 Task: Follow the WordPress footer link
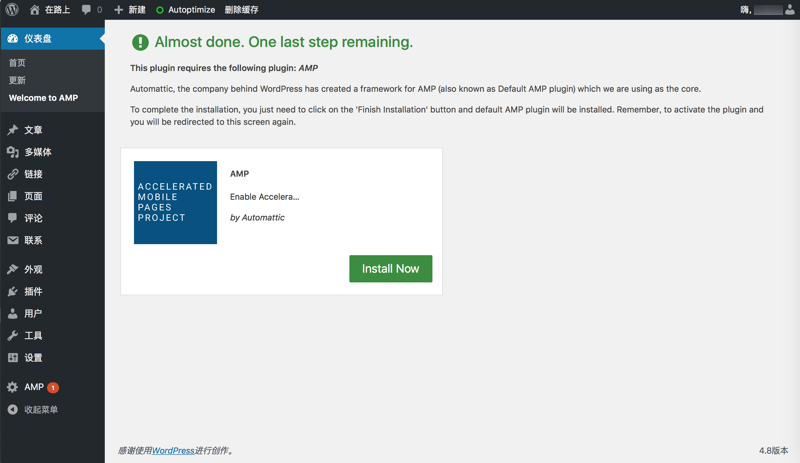(173, 451)
